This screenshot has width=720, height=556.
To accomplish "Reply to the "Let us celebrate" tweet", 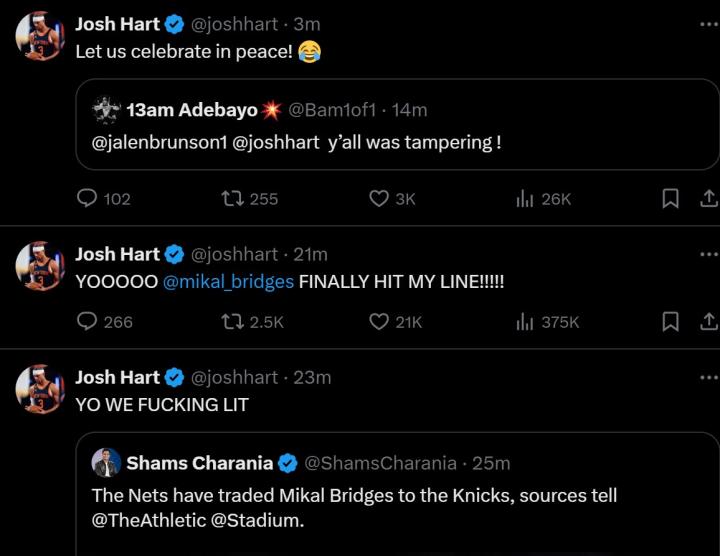I will tap(88, 199).
